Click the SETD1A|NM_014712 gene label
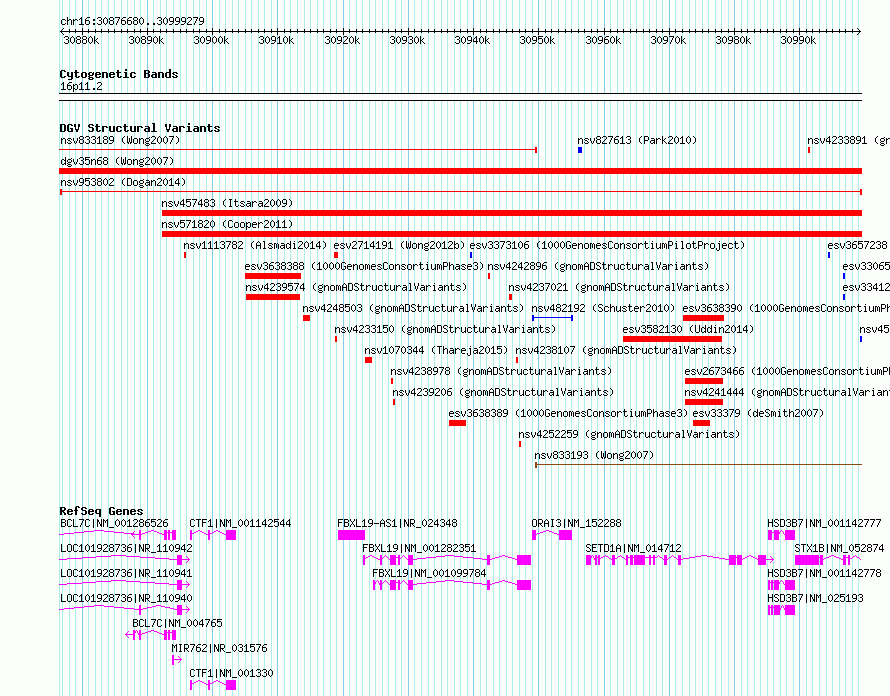The width and height of the screenshot is (890, 696). pos(633,548)
